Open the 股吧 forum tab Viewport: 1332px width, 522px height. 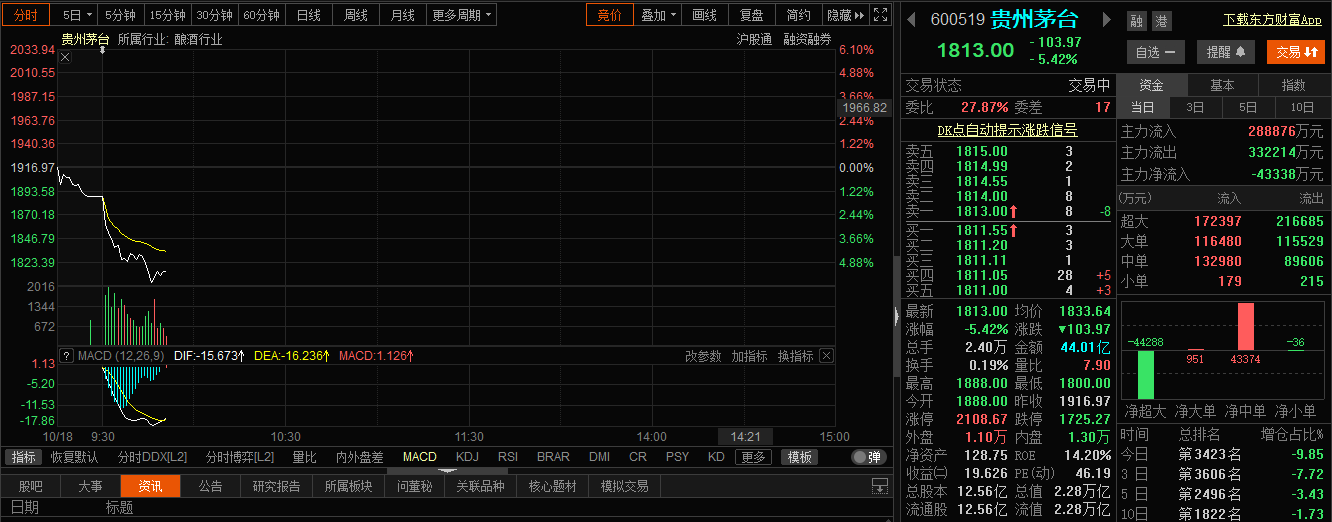click(x=31, y=486)
